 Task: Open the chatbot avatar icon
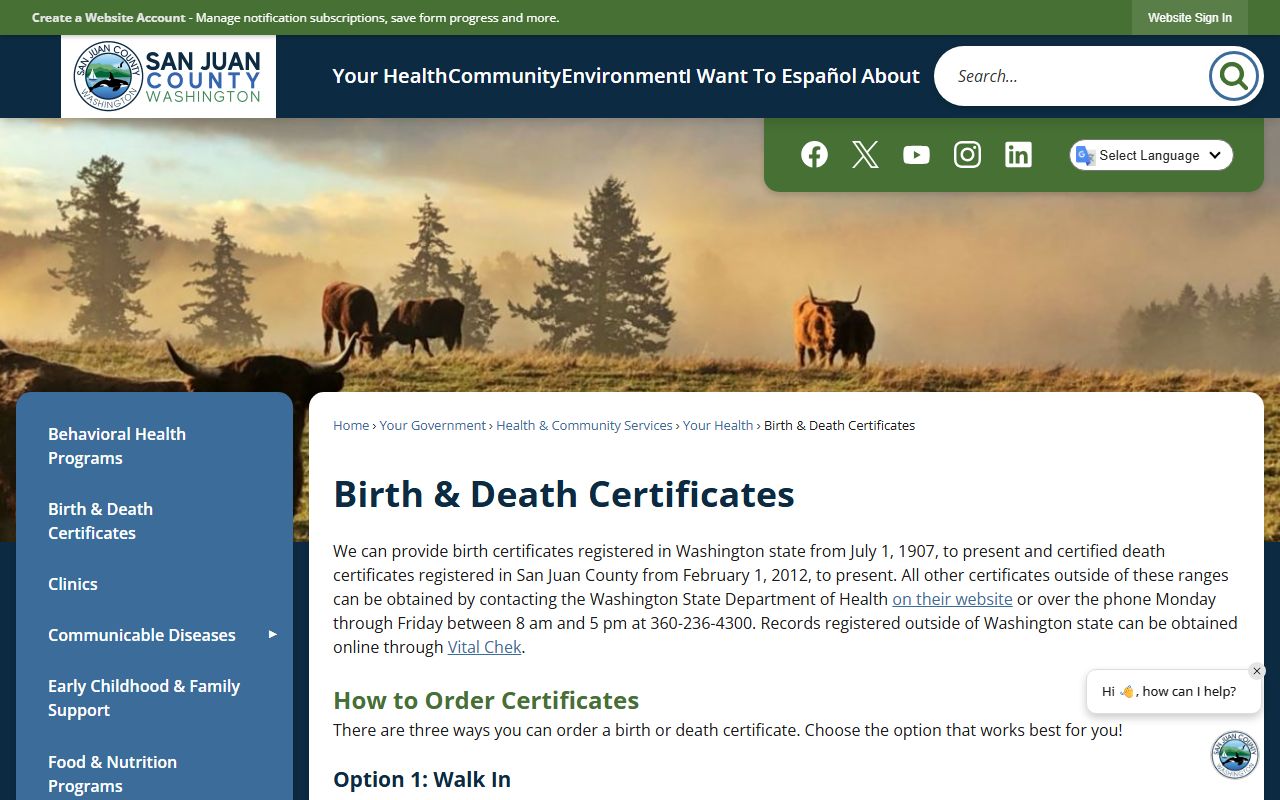[1235, 754]
